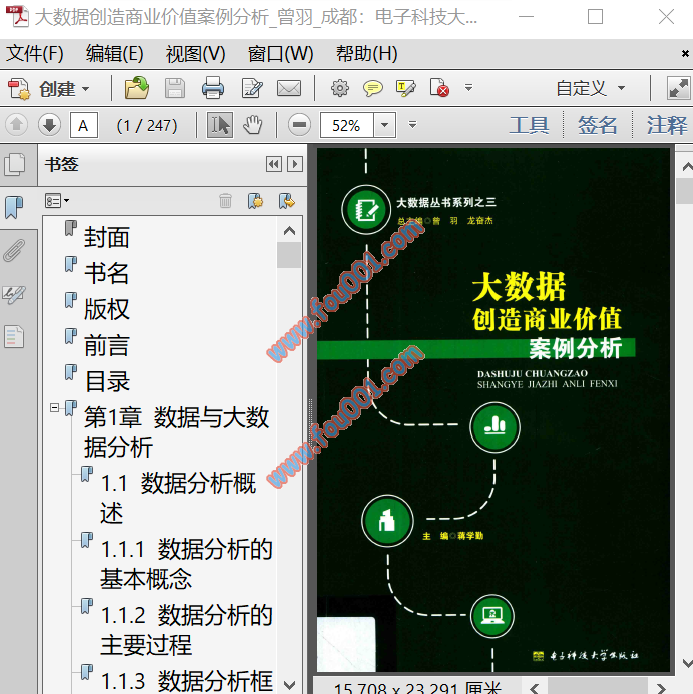Click the Delete page icon in toolbar
Viewport: 693px width, 694px height.
439,88
